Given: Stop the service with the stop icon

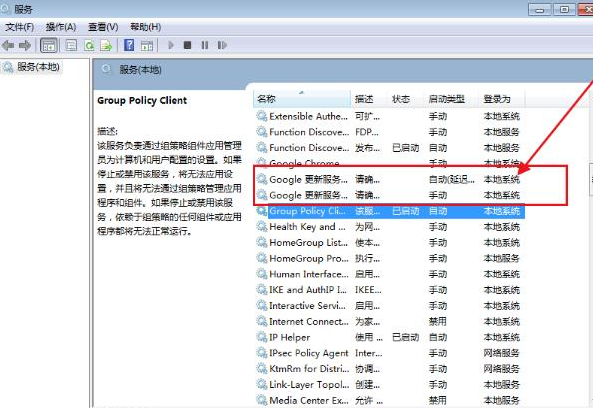Looking at the screenshot, I should tap(187, 45).
